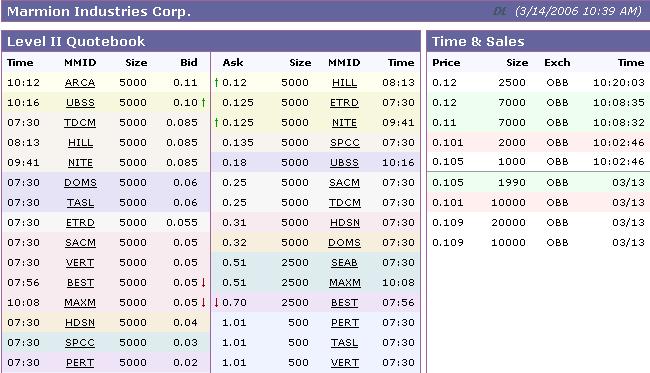Click the green up arrow next to bid 0.10

(x=204, y=102)
